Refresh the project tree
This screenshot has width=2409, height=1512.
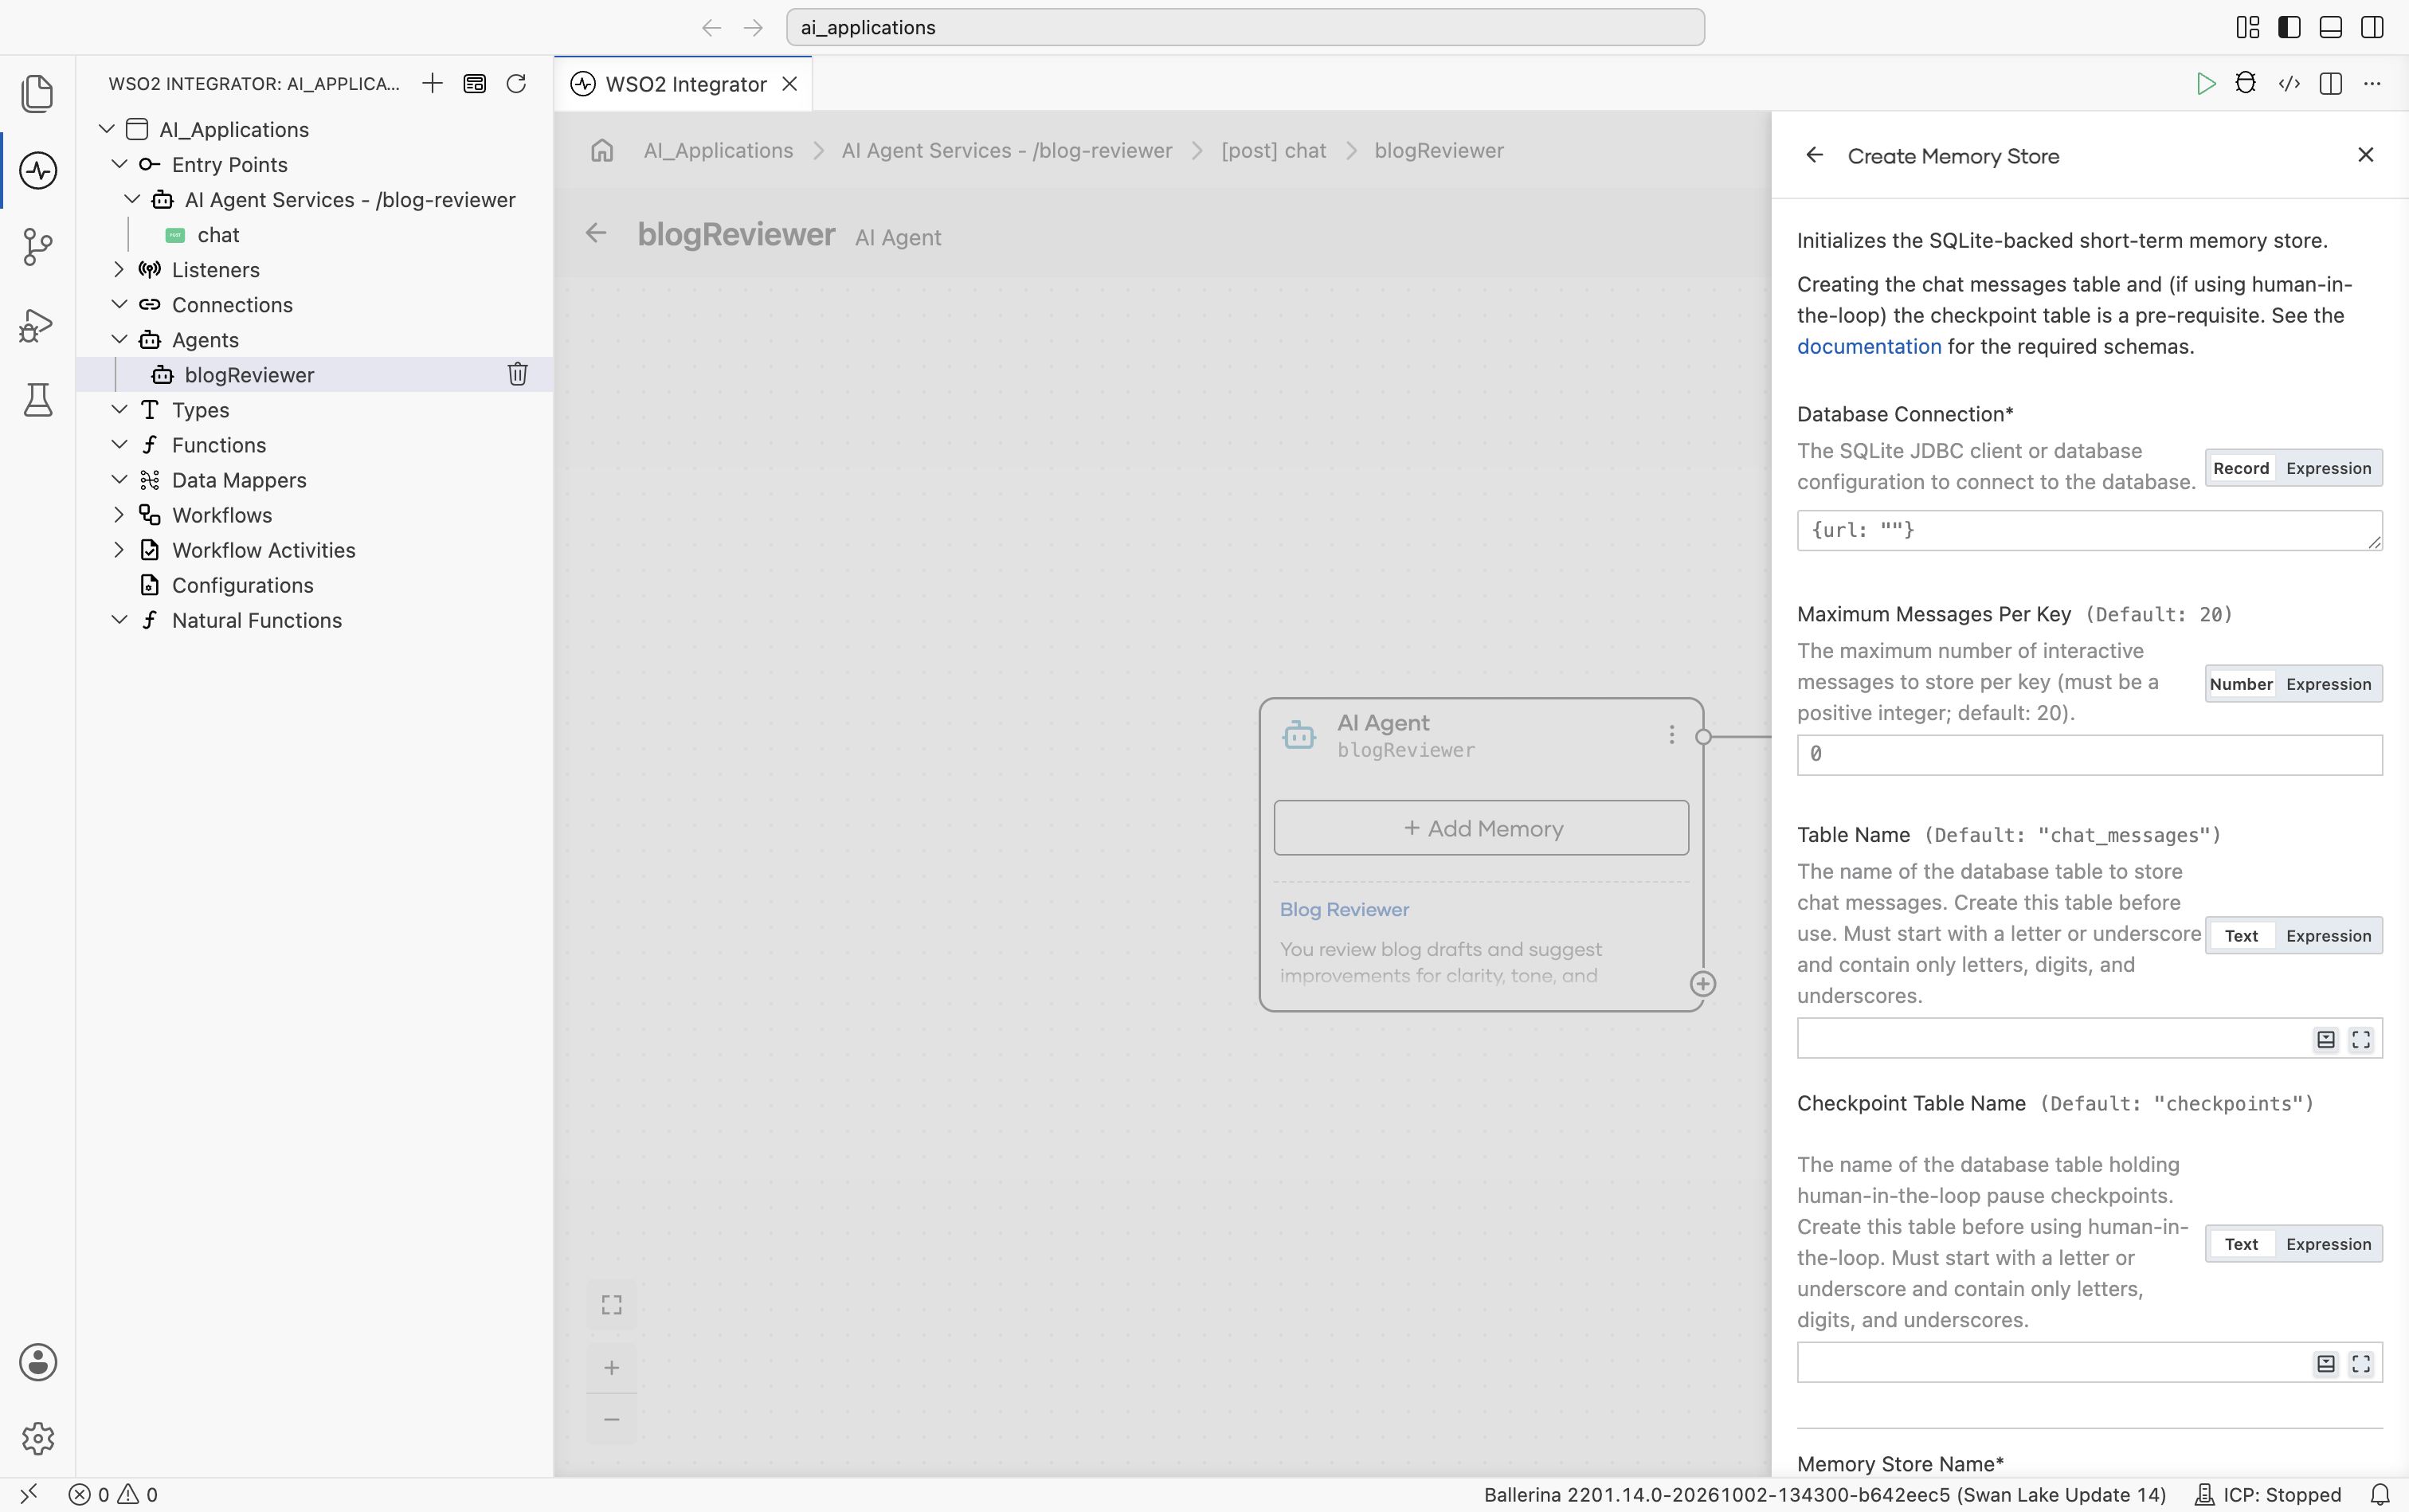click(516, 83)
